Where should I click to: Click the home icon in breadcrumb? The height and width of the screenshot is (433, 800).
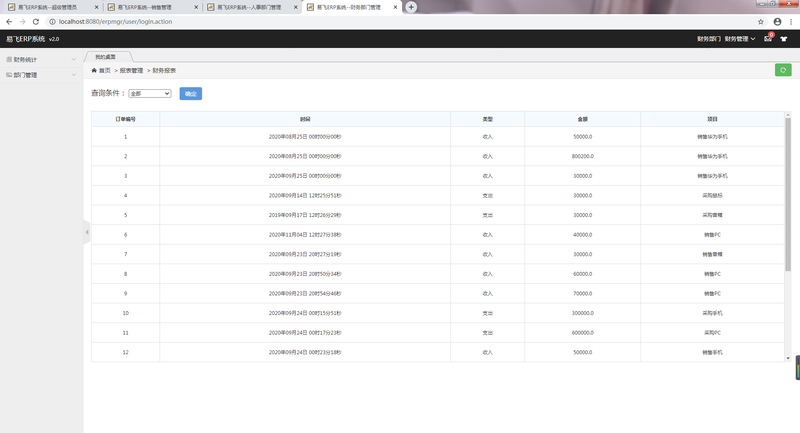click(94, 70)
